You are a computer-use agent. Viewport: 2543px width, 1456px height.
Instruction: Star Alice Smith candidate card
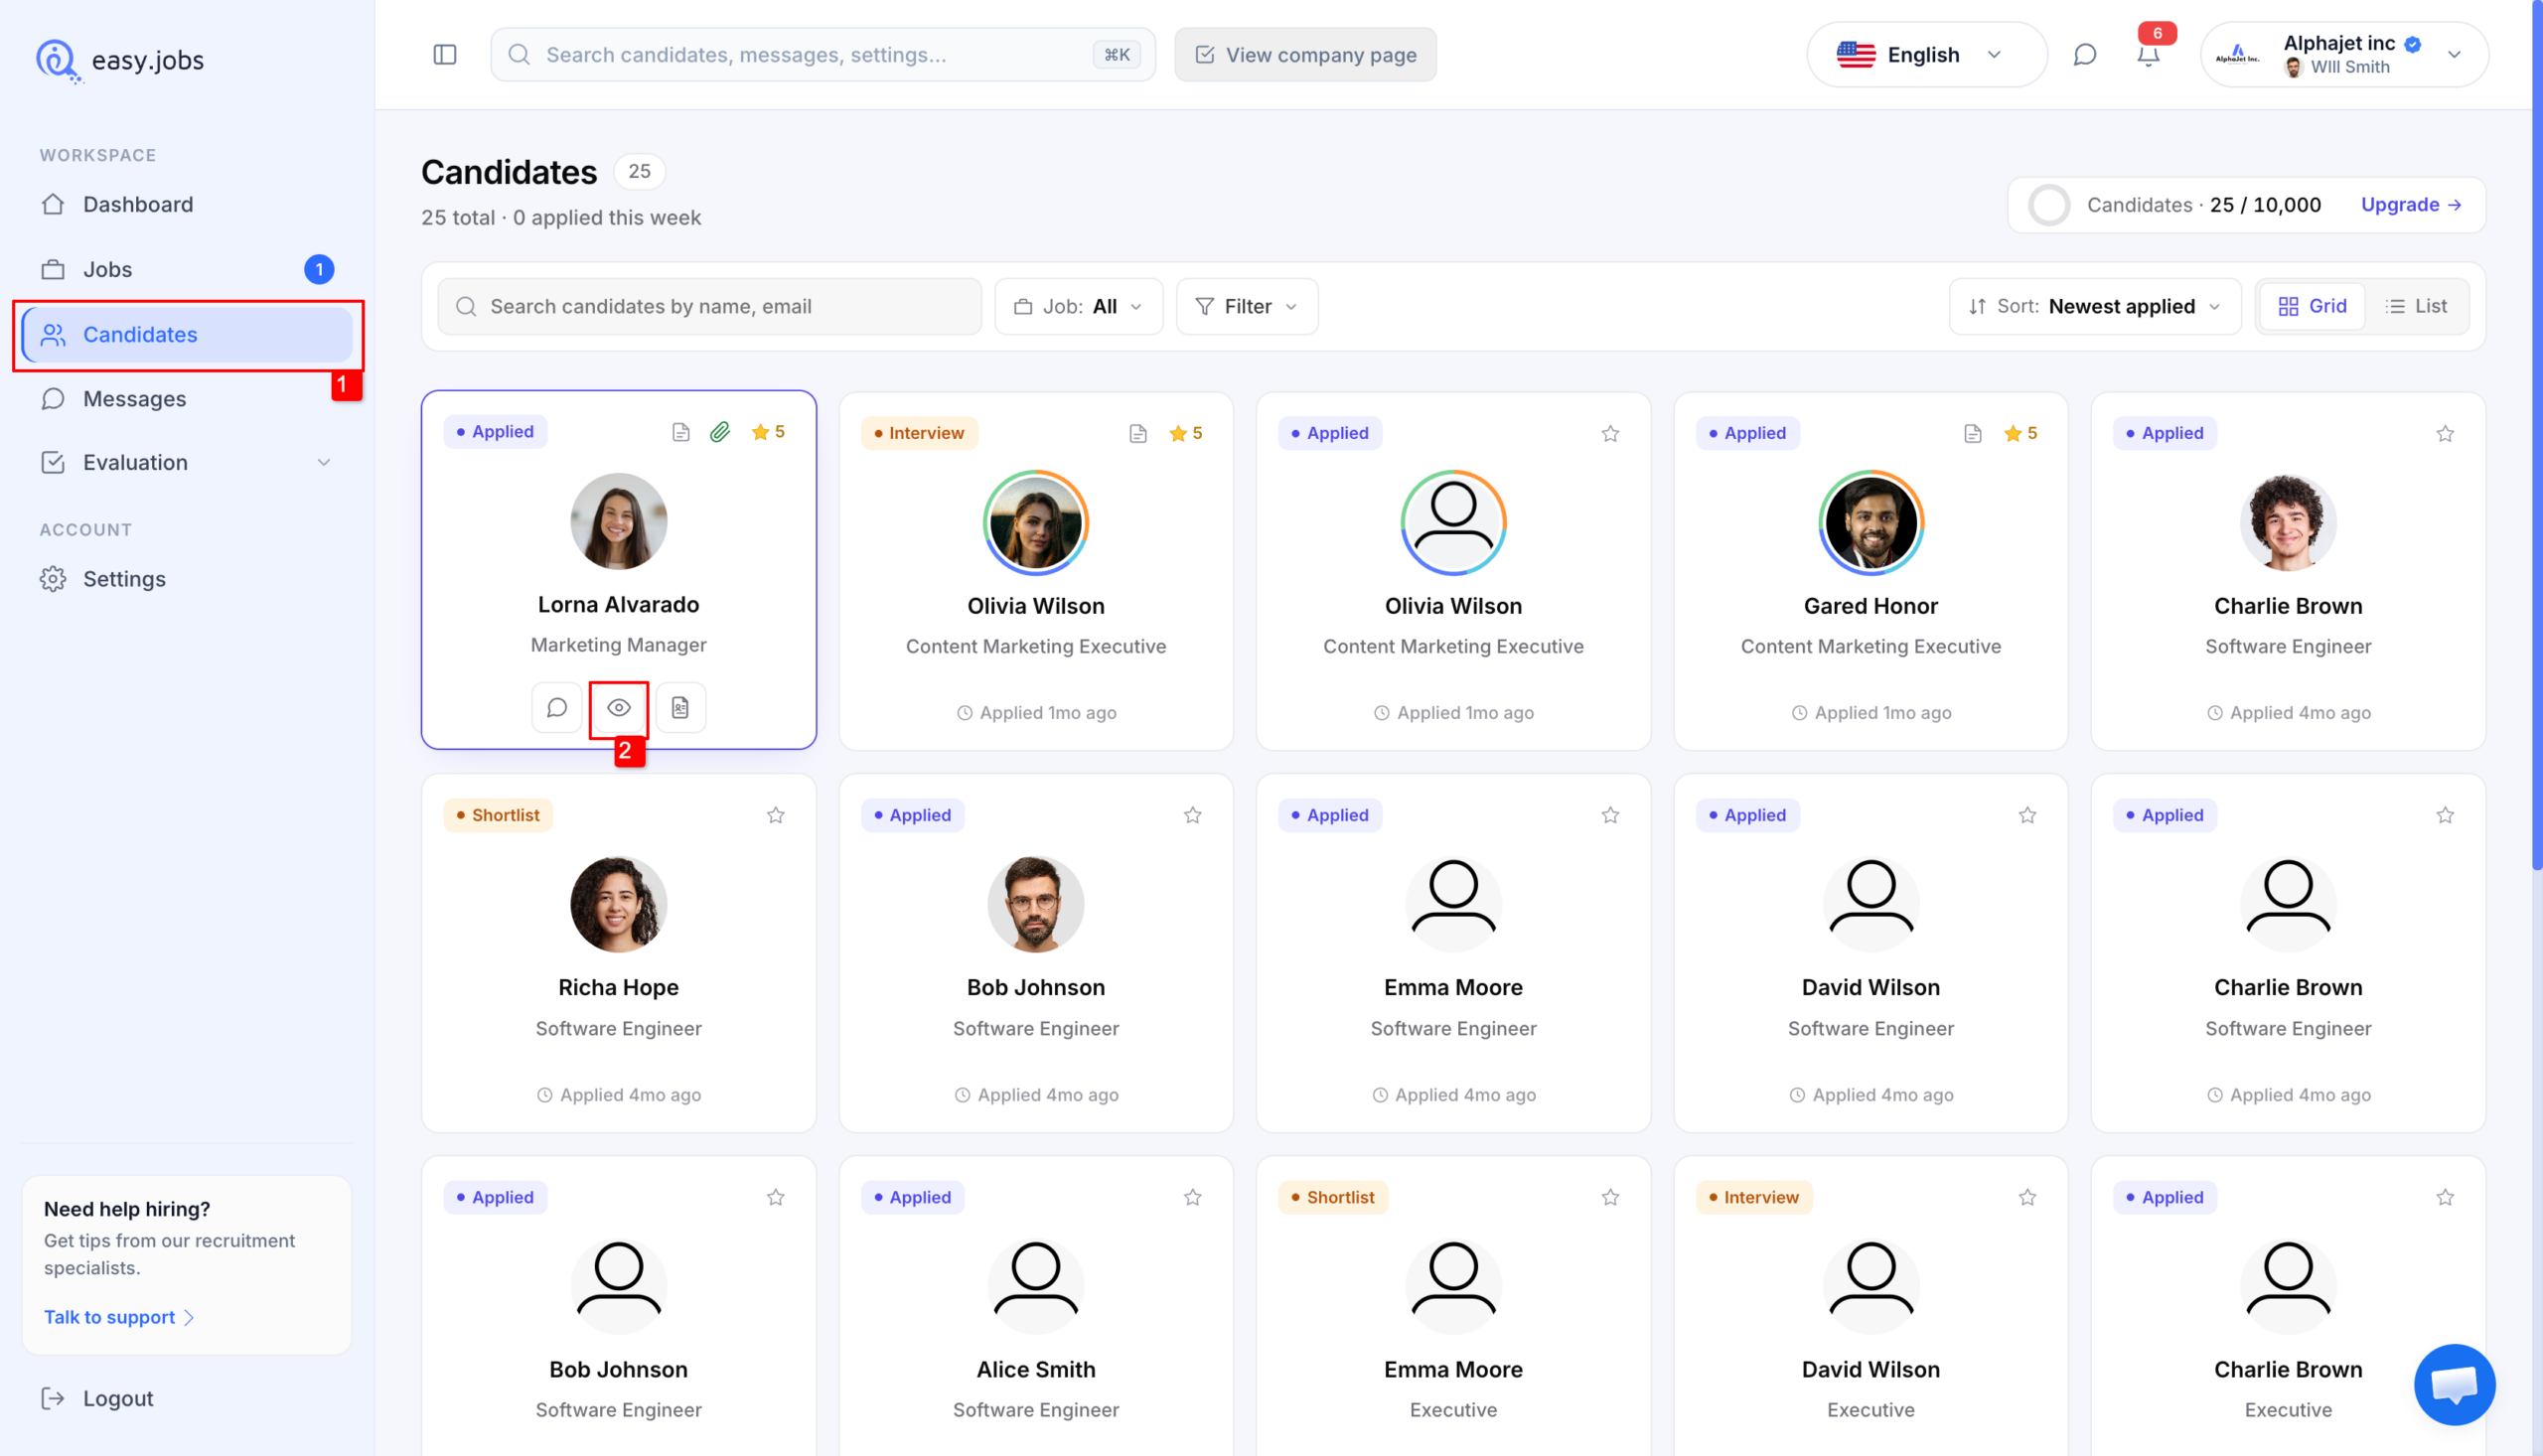(1193, 1197)
